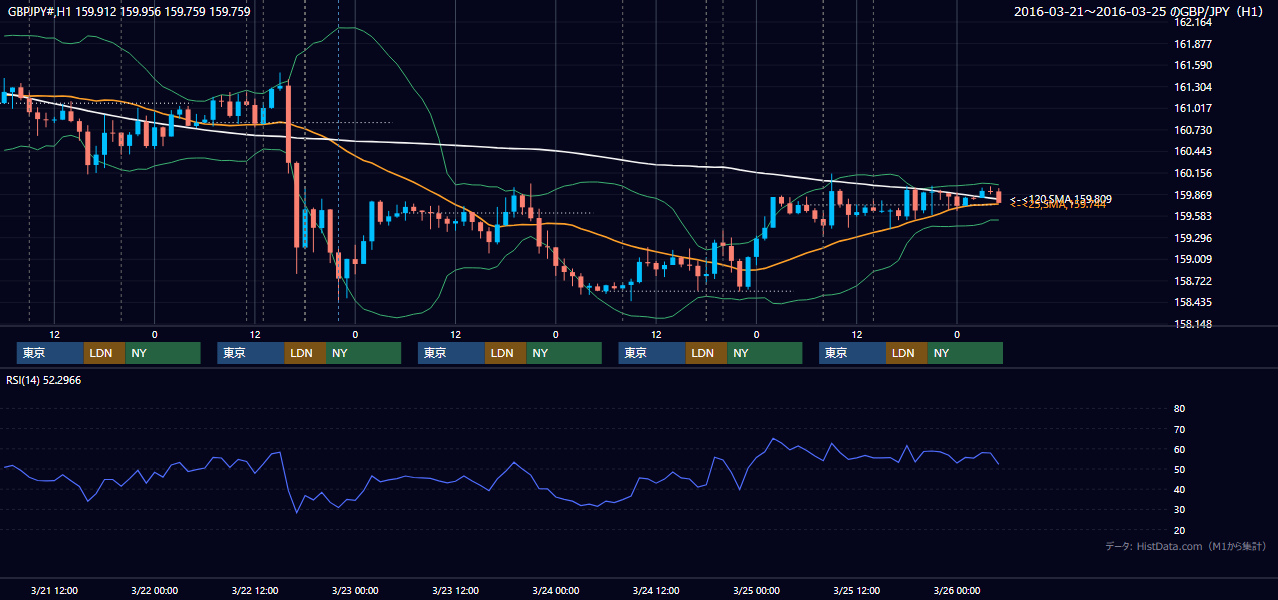Click the 159.009 price axis label

click(1193, 259)
